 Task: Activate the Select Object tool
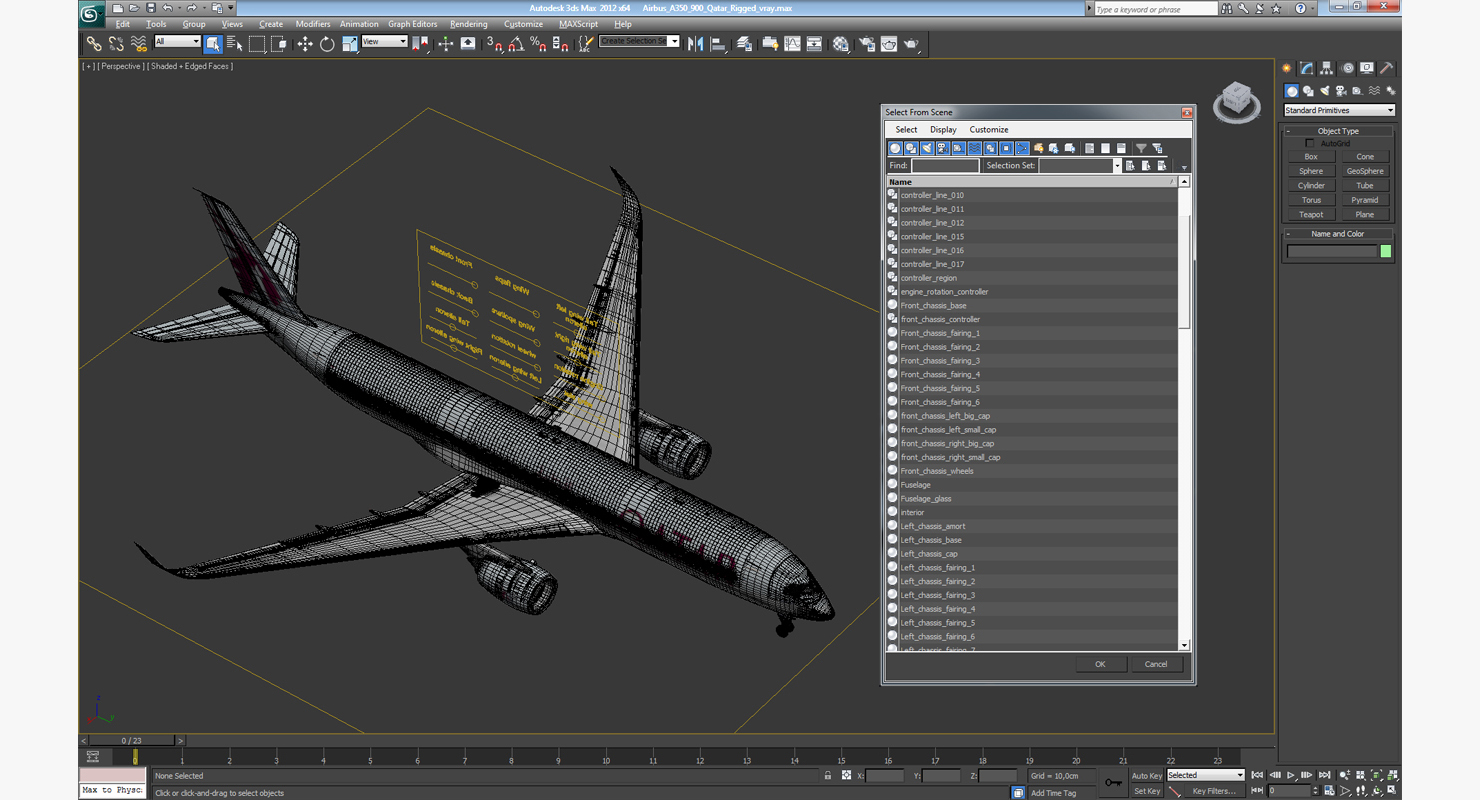pos(213,44)
